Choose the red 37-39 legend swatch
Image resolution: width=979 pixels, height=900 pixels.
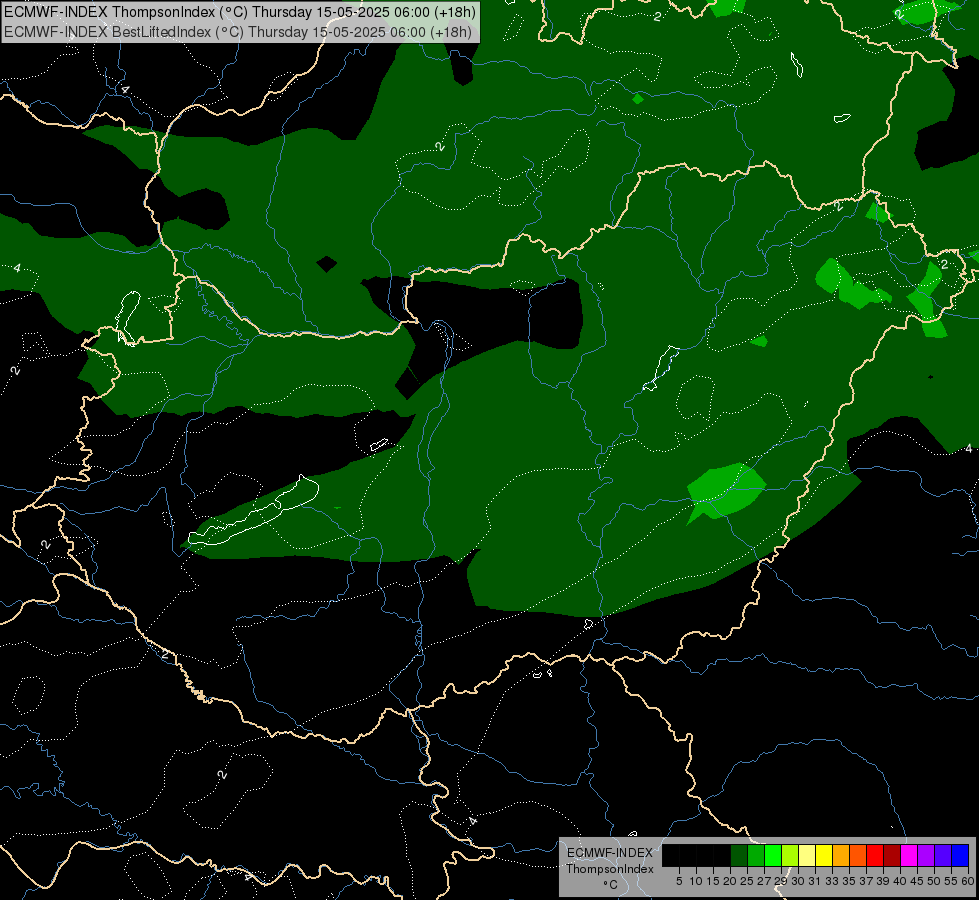[x=875, y=855]
